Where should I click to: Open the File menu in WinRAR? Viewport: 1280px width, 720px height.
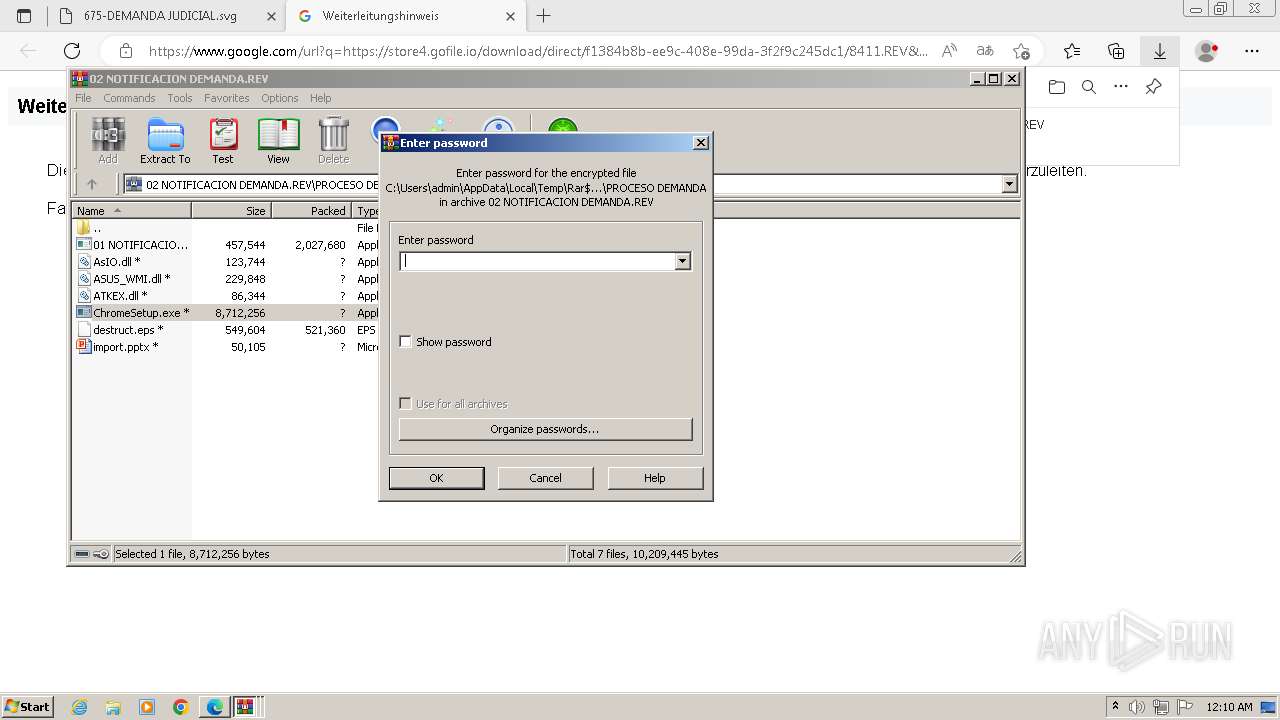tap(83, 98)
